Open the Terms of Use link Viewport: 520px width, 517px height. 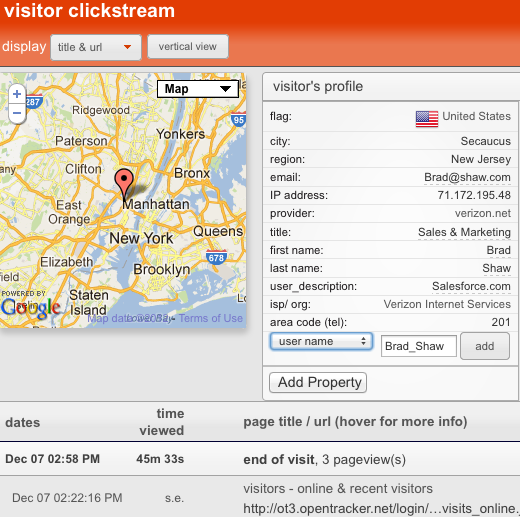pos(211,318)
